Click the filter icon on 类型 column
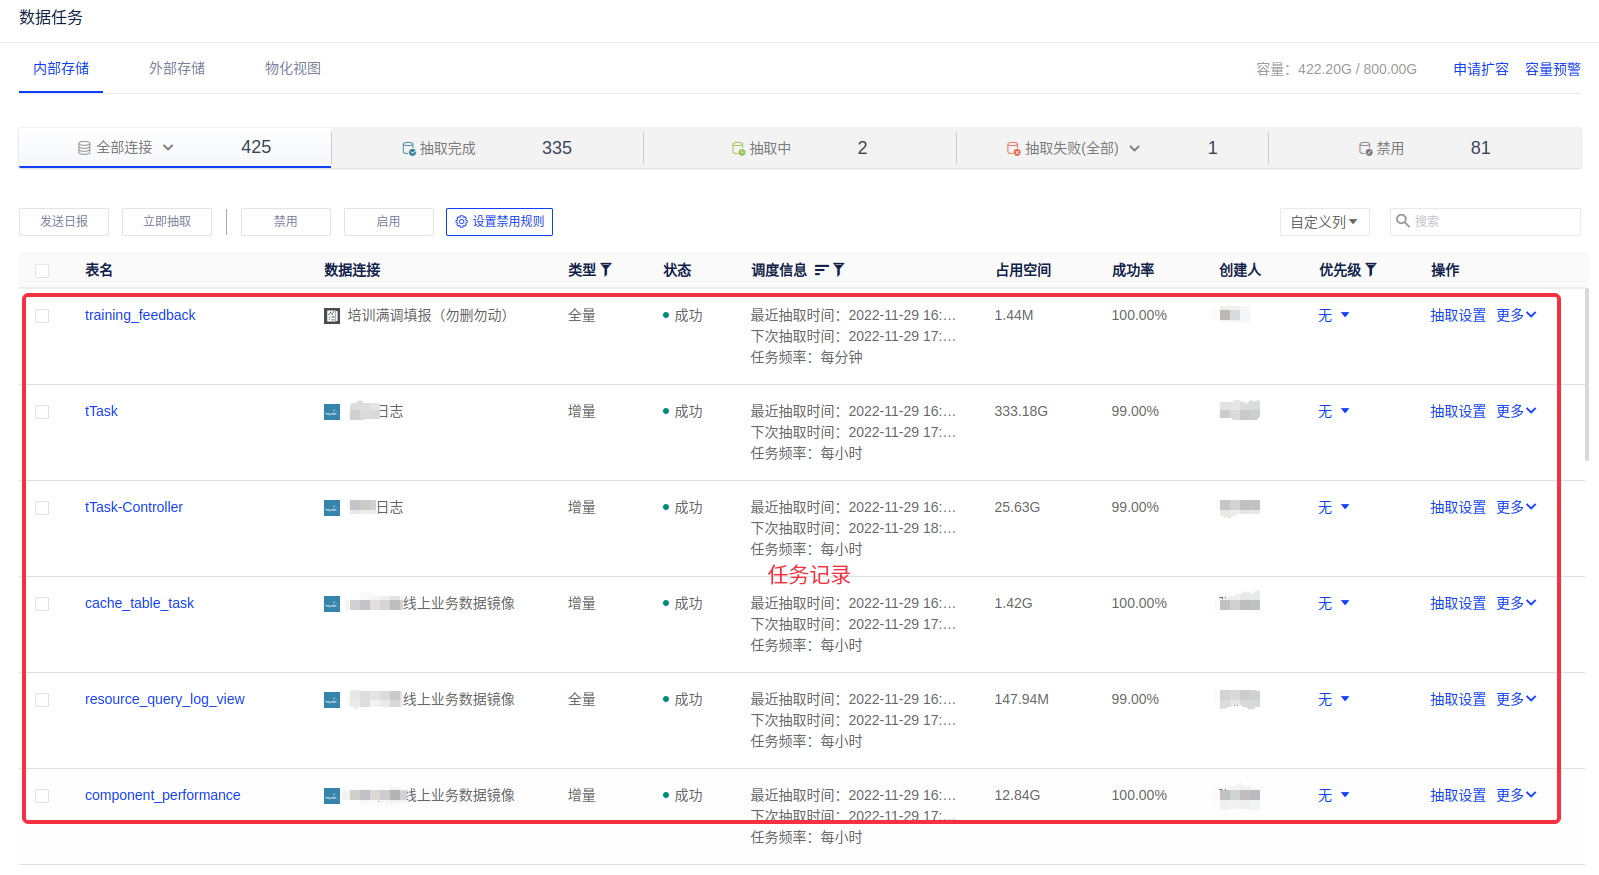 (606, 270)
